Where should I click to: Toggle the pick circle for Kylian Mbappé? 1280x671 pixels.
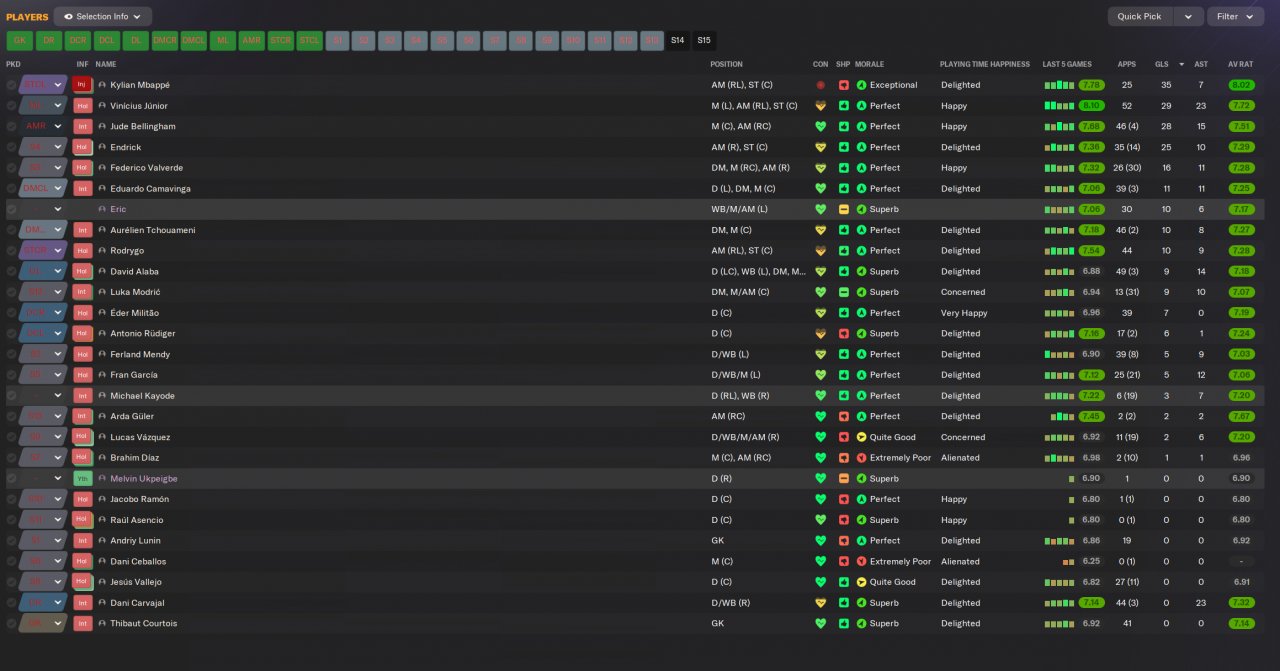[11, 85]
